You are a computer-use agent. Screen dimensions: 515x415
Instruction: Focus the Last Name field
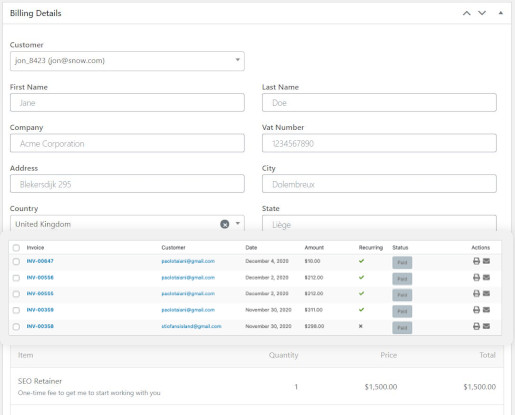point(379,102)
